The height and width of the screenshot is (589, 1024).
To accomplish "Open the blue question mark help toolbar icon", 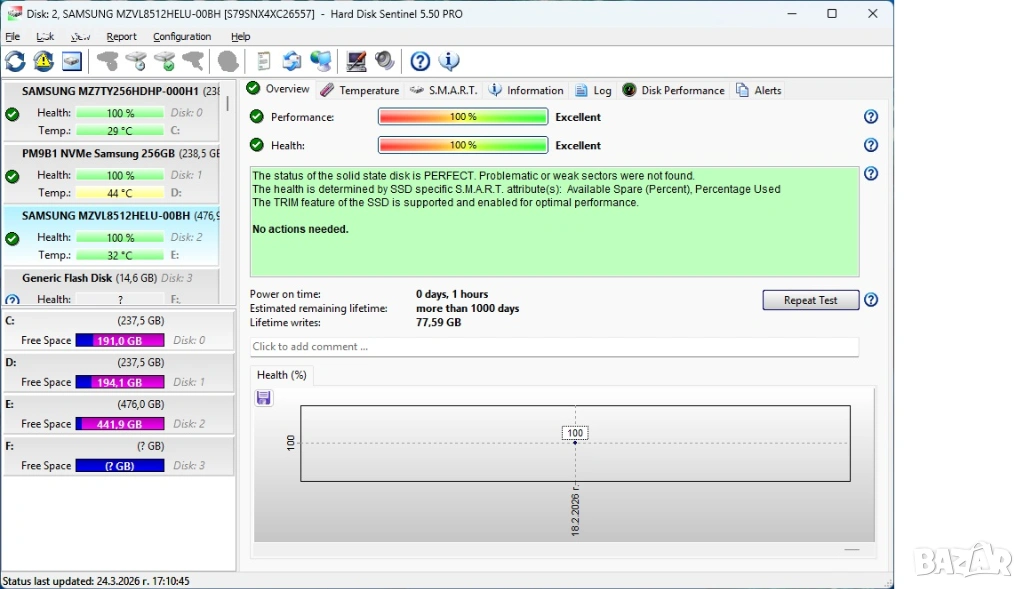I will tap(420, 62).
